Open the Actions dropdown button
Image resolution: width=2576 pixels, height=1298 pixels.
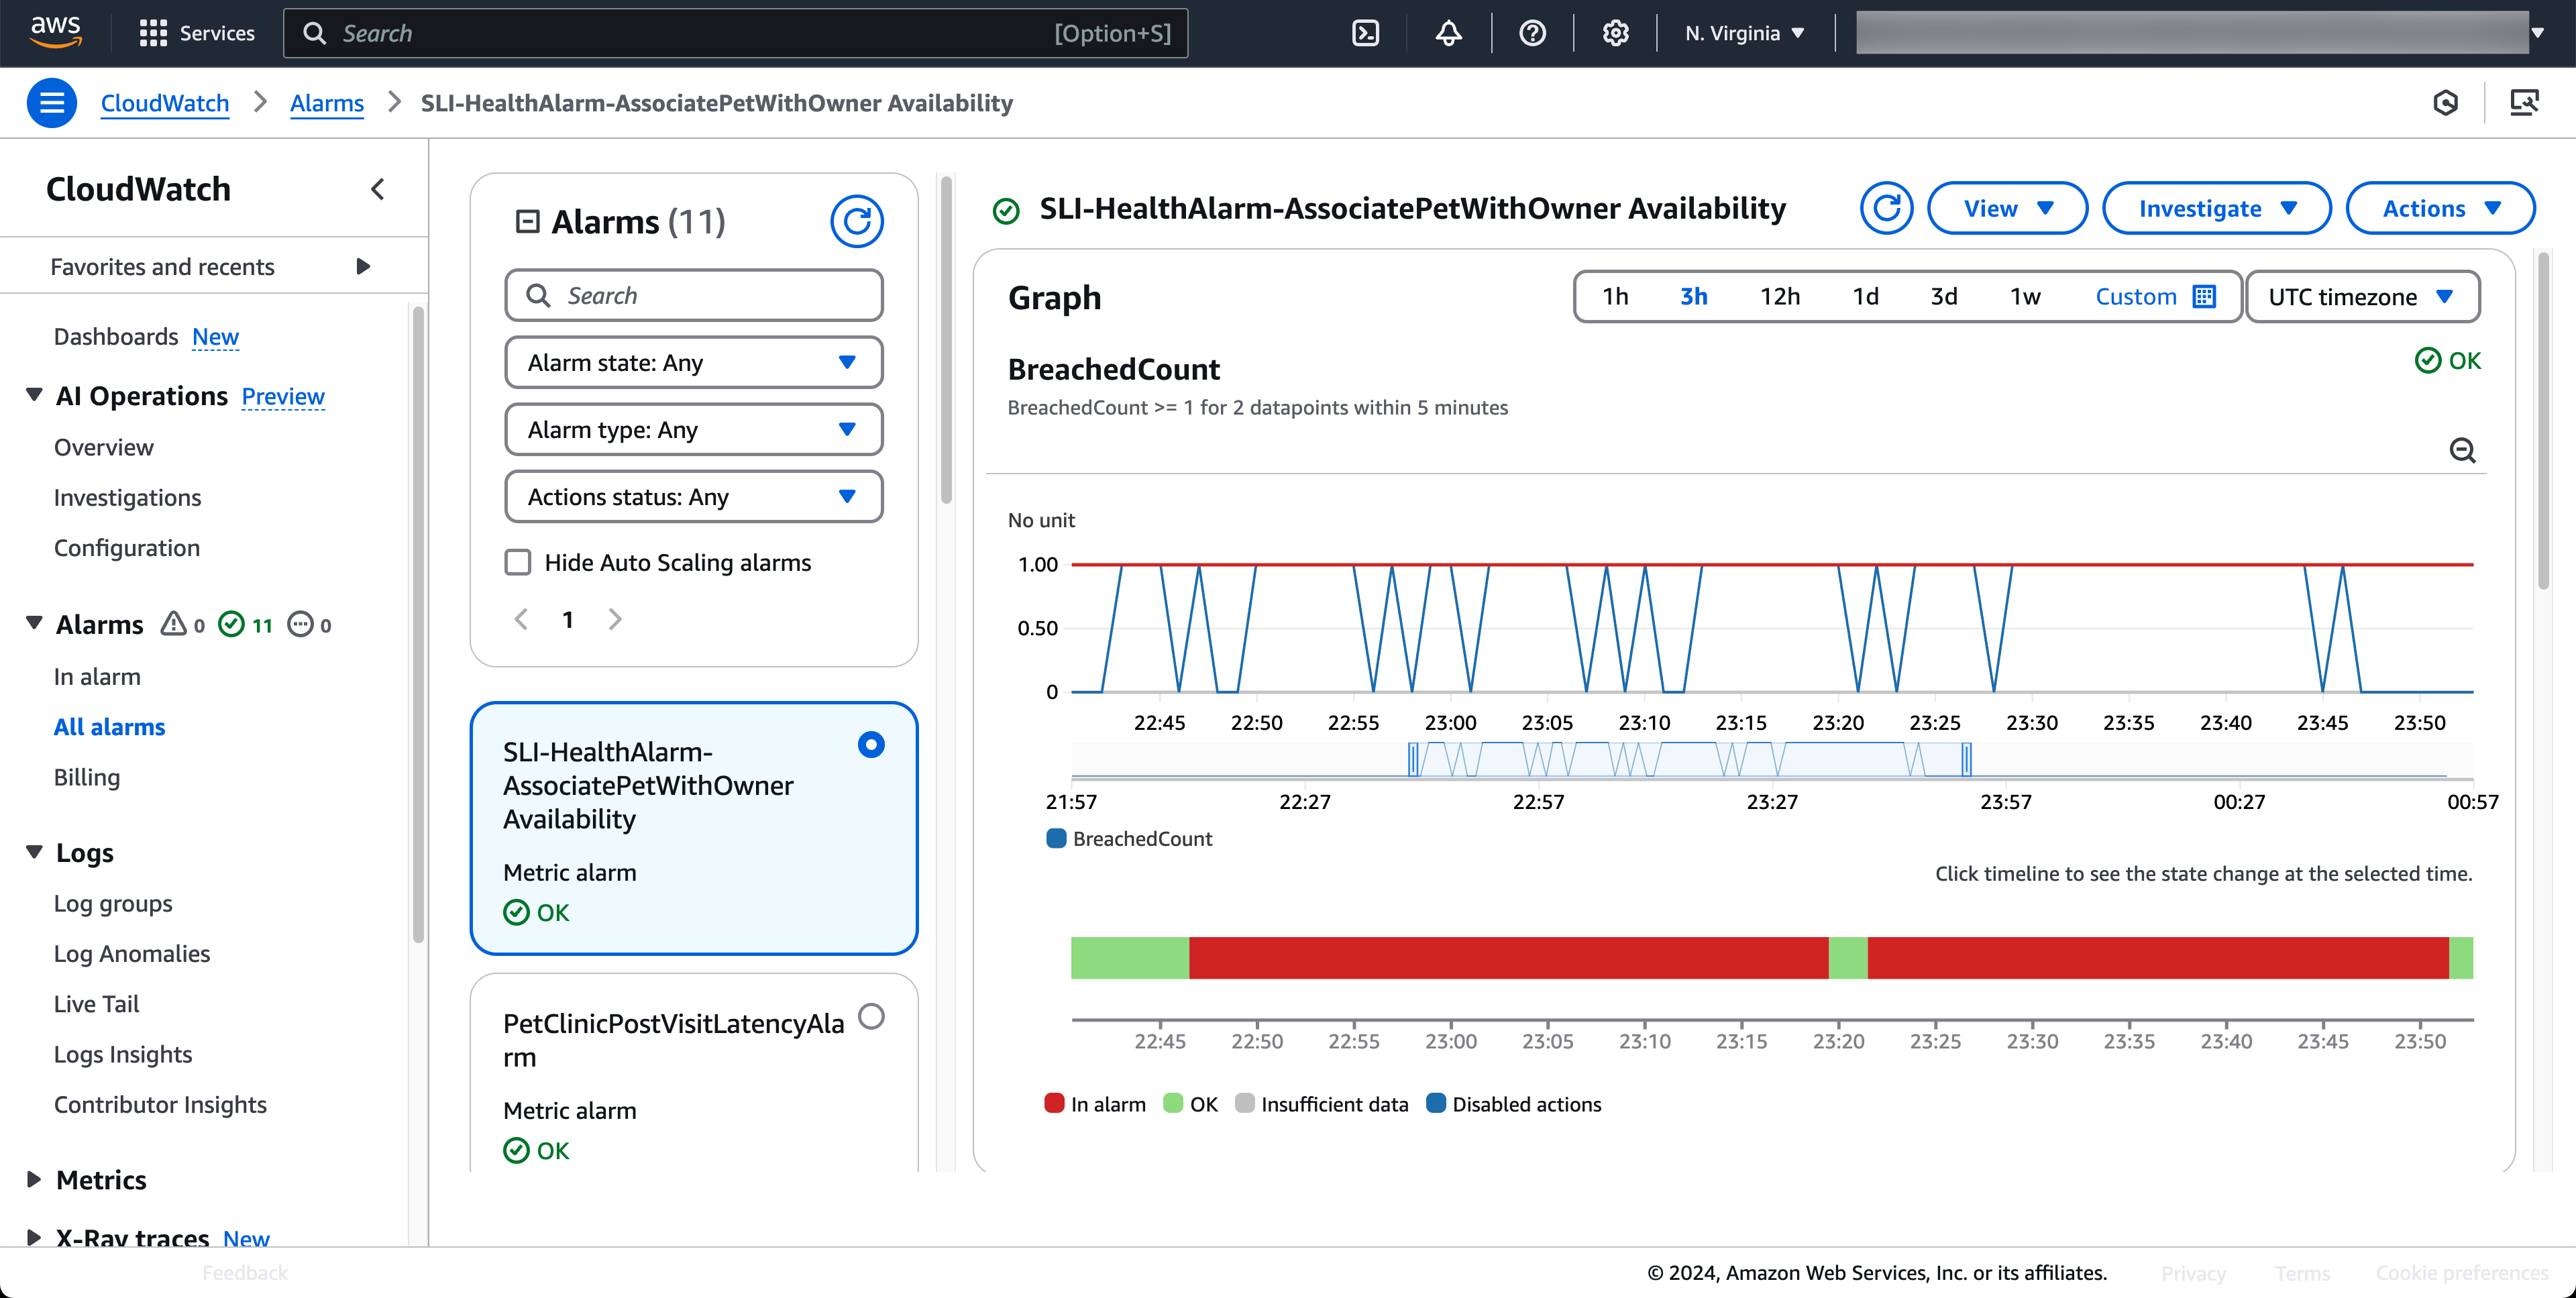pyautogui.click(x=2440, y=208)
